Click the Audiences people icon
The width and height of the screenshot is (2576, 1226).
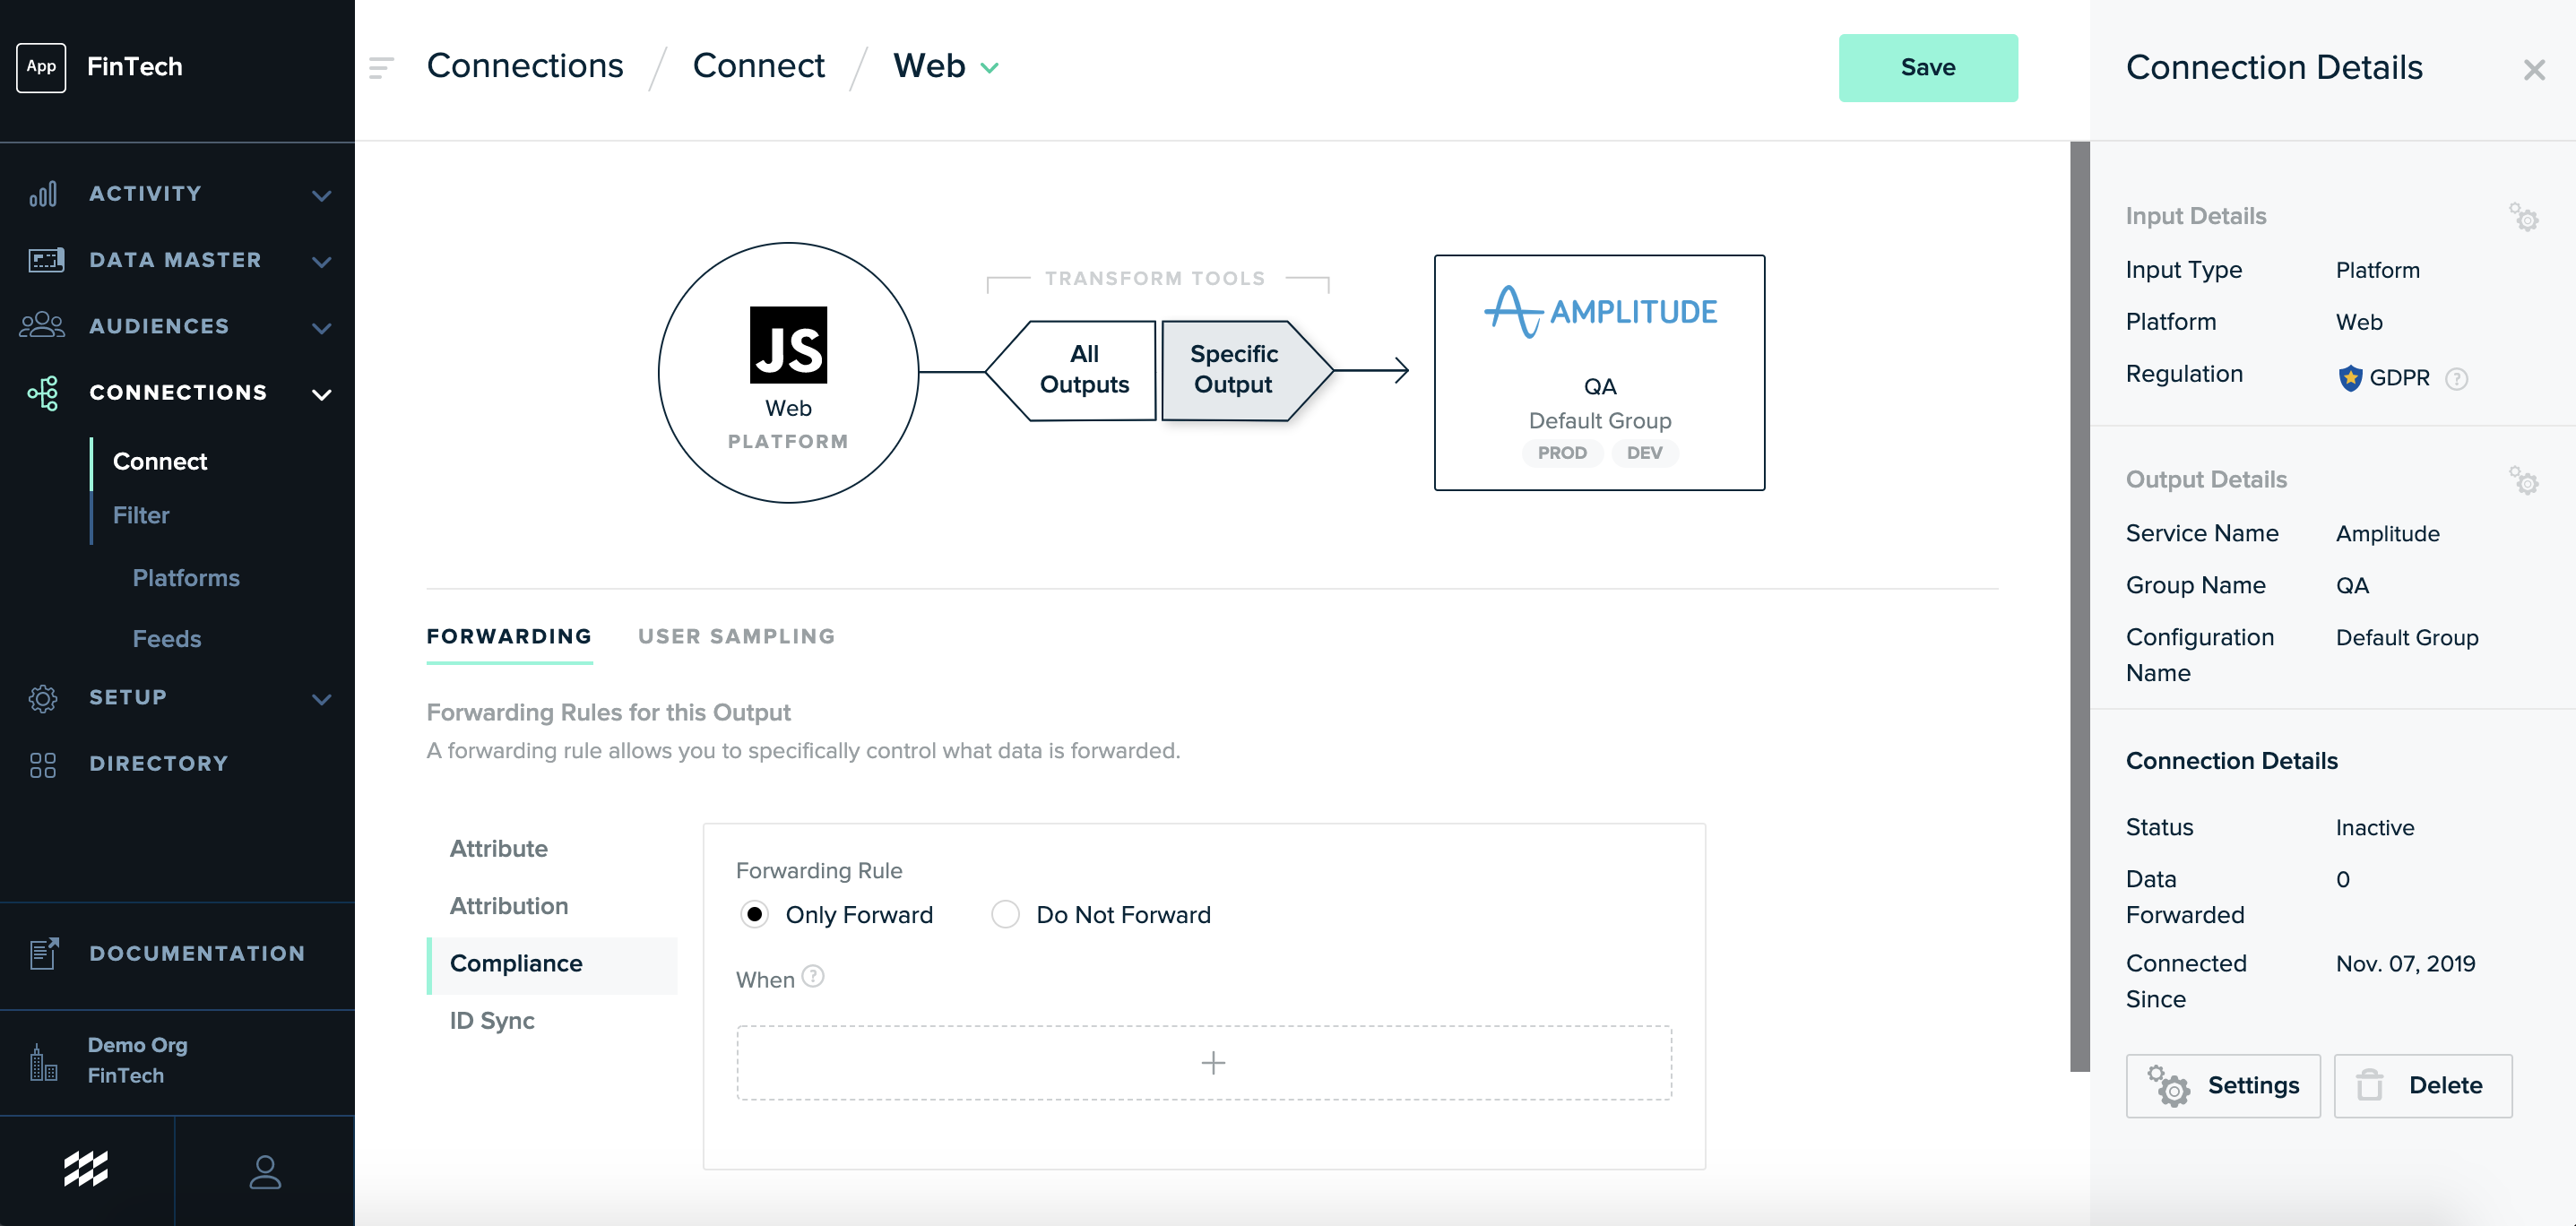(x=42, y=326)
